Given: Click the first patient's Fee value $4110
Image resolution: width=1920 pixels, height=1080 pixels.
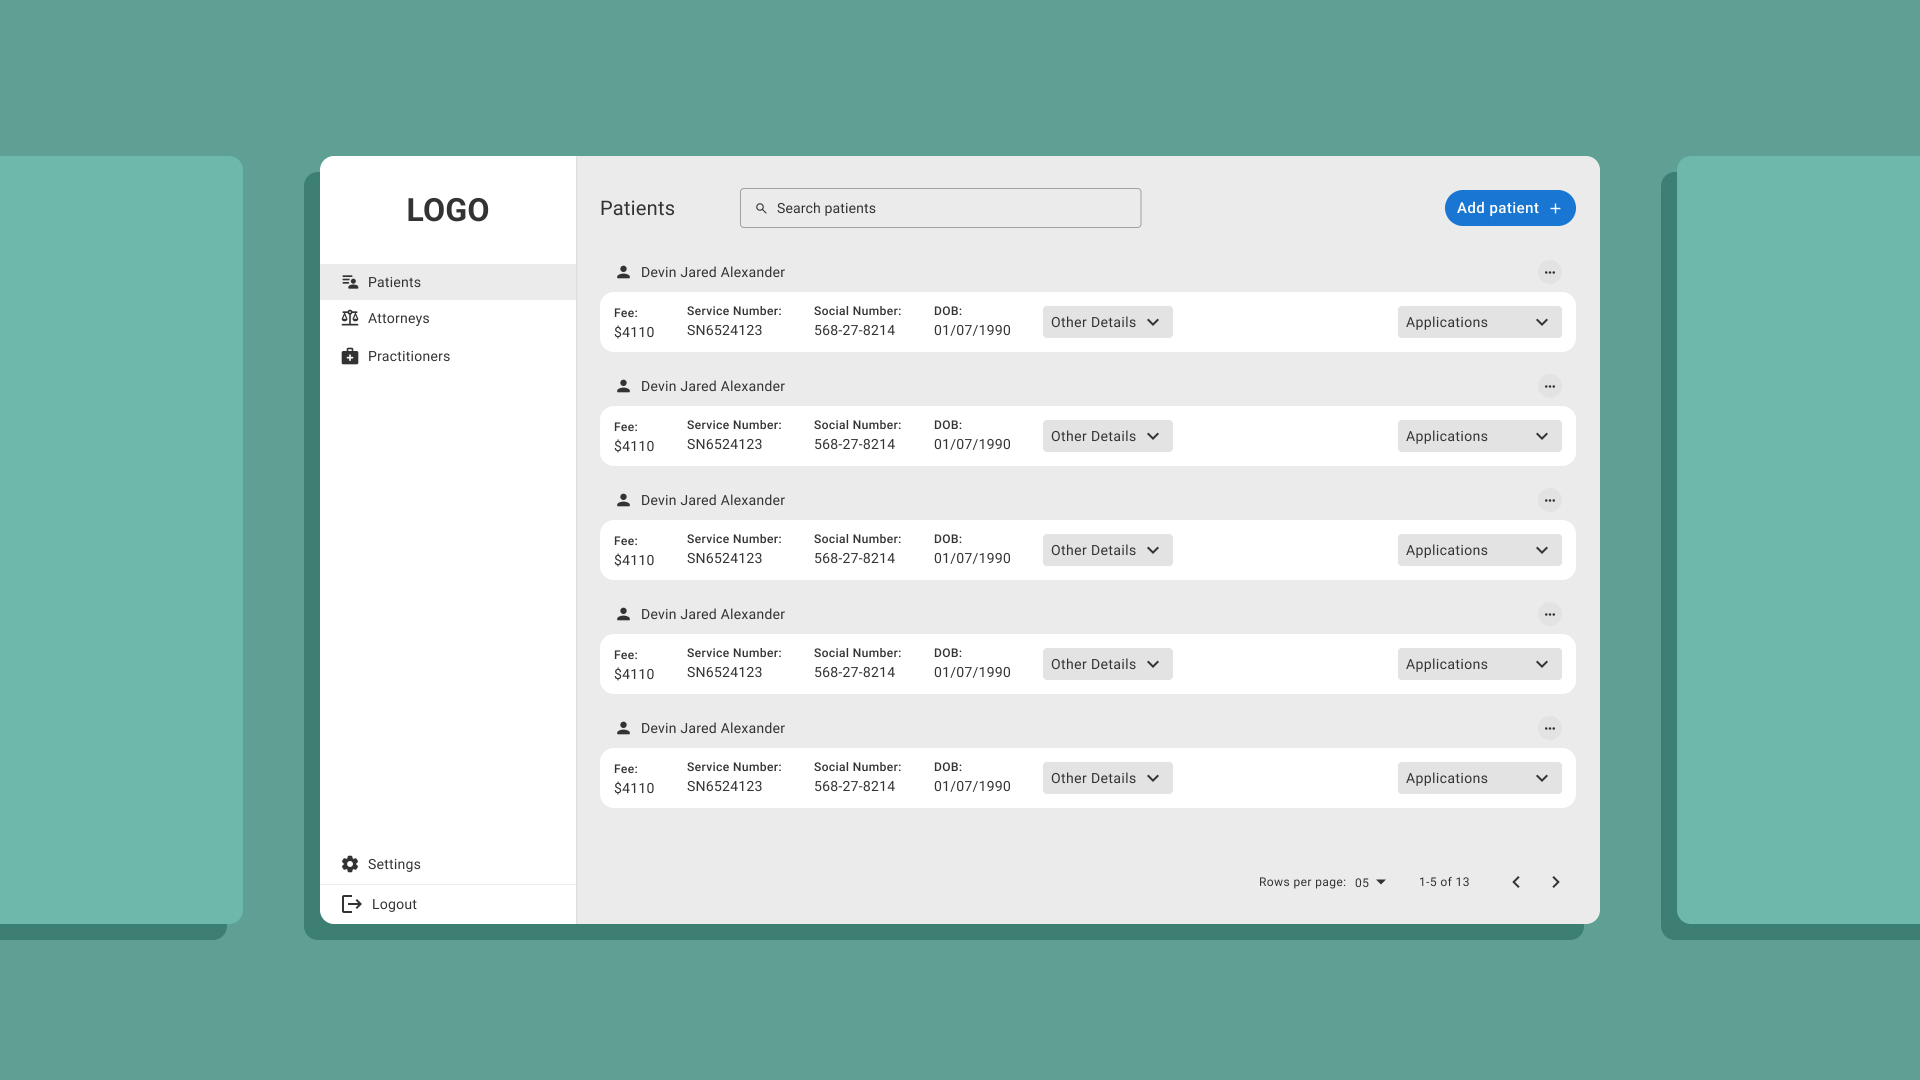Looking at the screenshot, I should [x=634, y=332].
